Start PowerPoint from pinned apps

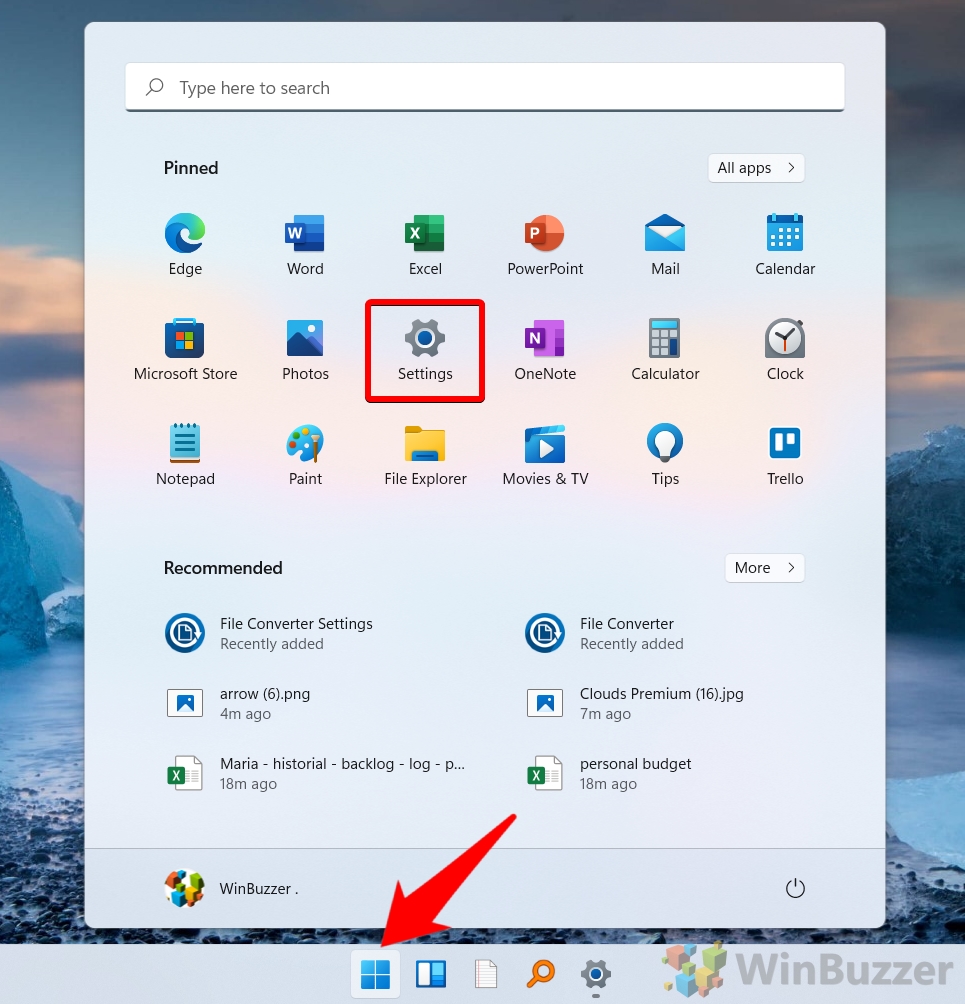pyautogui.click(x=545, y=245)
